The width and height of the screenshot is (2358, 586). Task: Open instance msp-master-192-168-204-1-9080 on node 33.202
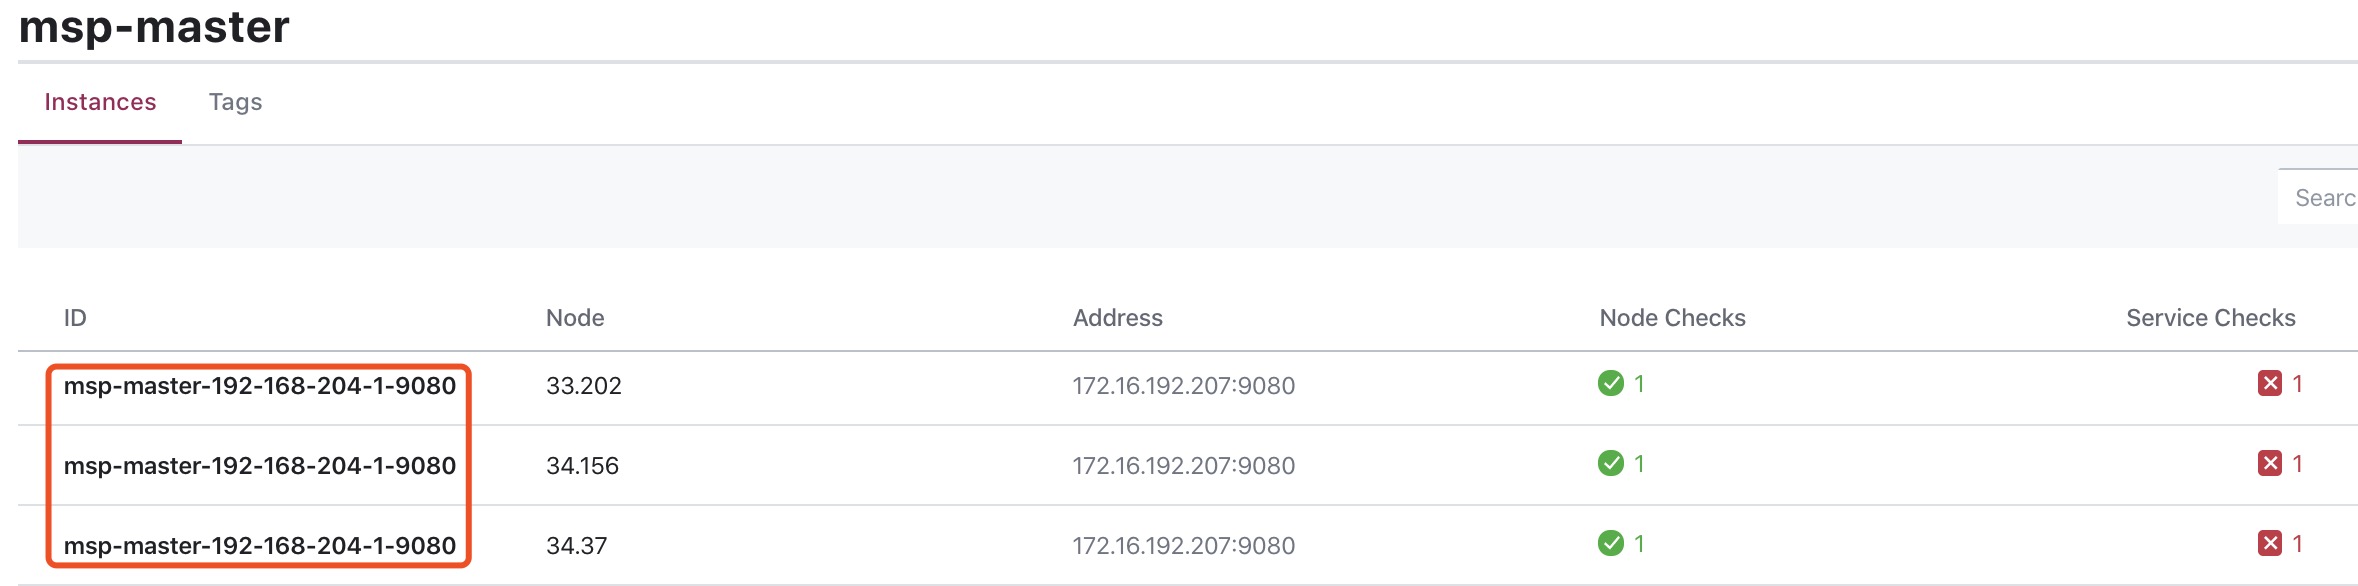click(x=260, y=385)
